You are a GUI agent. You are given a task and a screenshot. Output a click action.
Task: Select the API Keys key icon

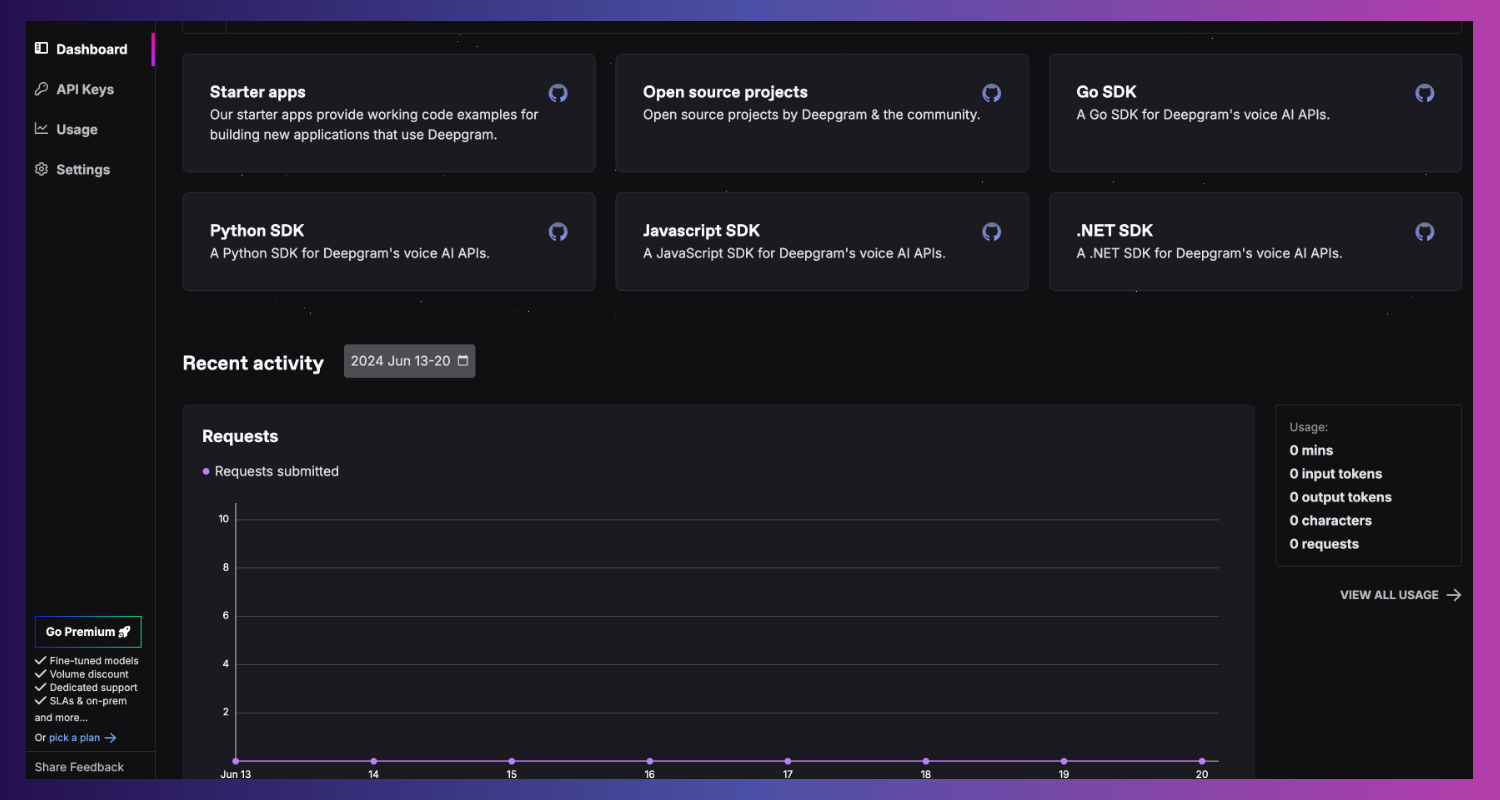click(41, 88)
